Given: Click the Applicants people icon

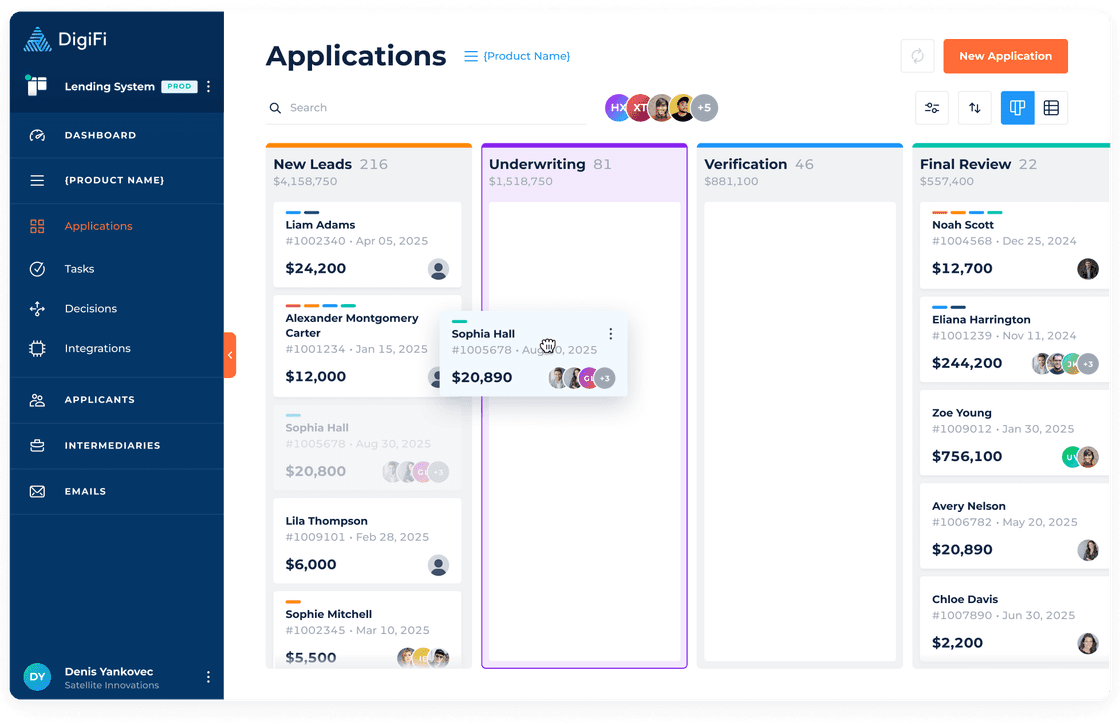Looking at the screenshot, I should pyautogui.click(x=36, y=400).
